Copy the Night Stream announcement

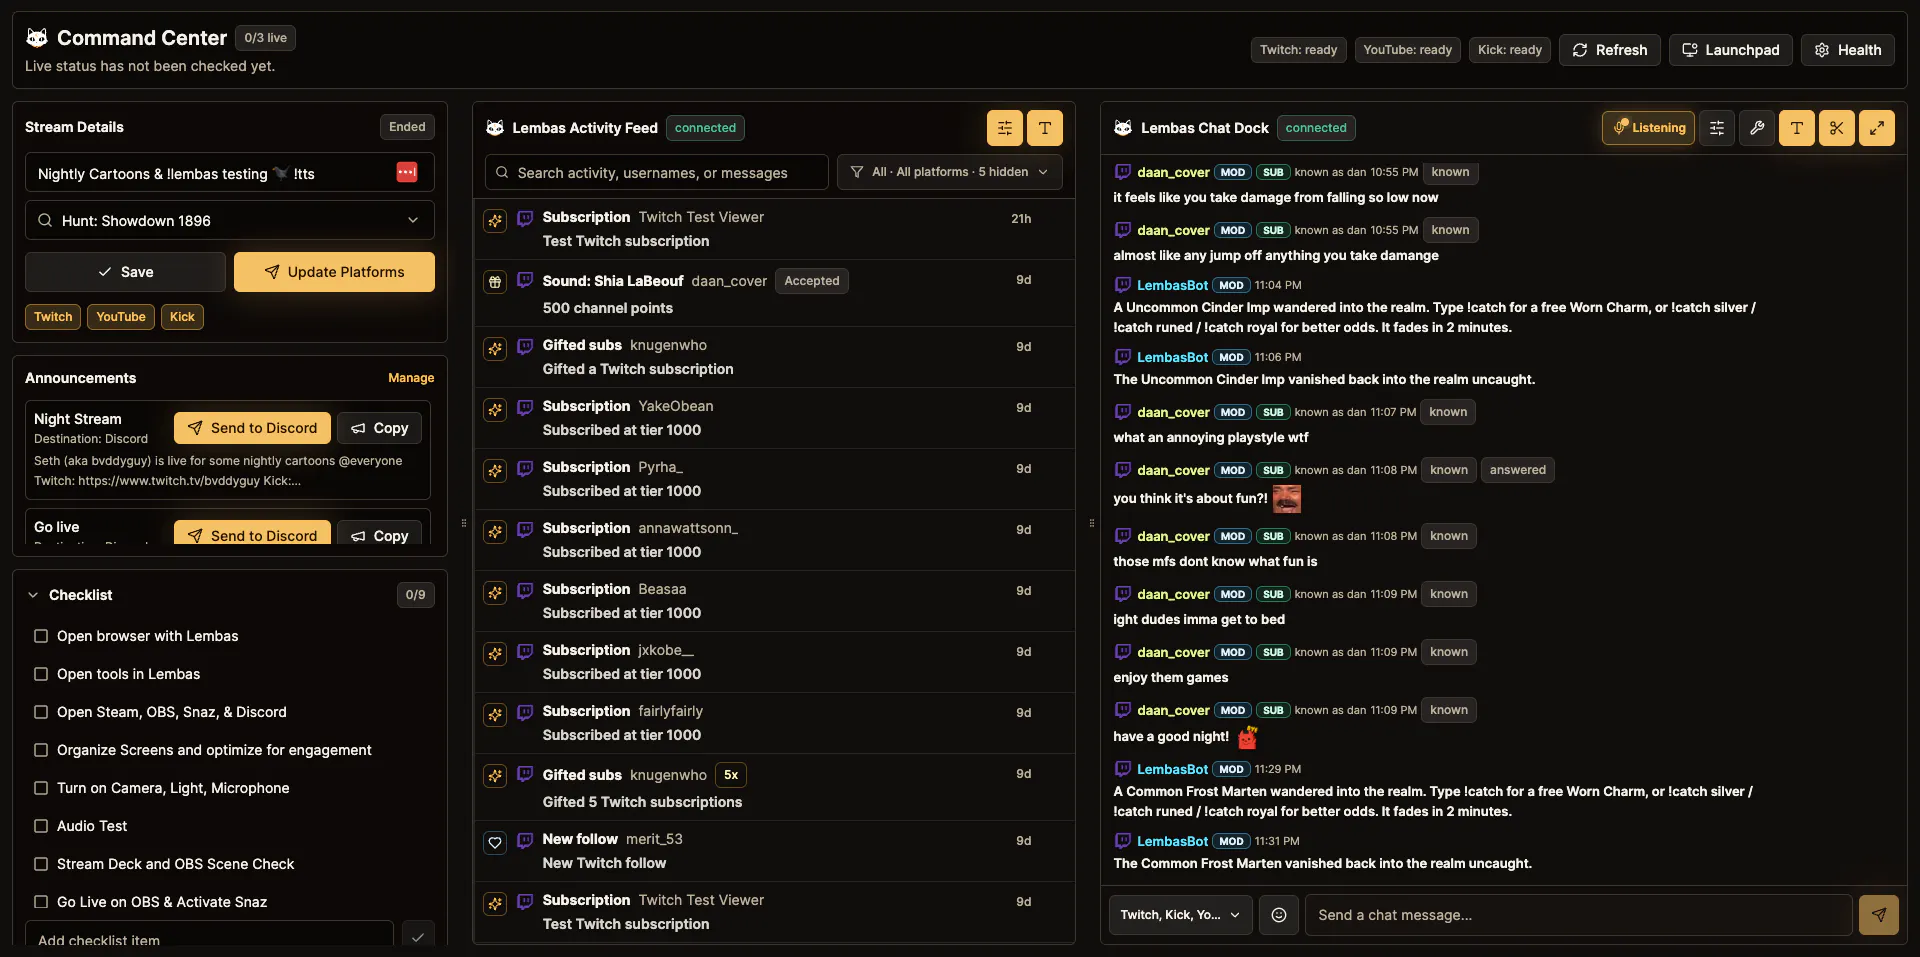click(x=379, y=428)
